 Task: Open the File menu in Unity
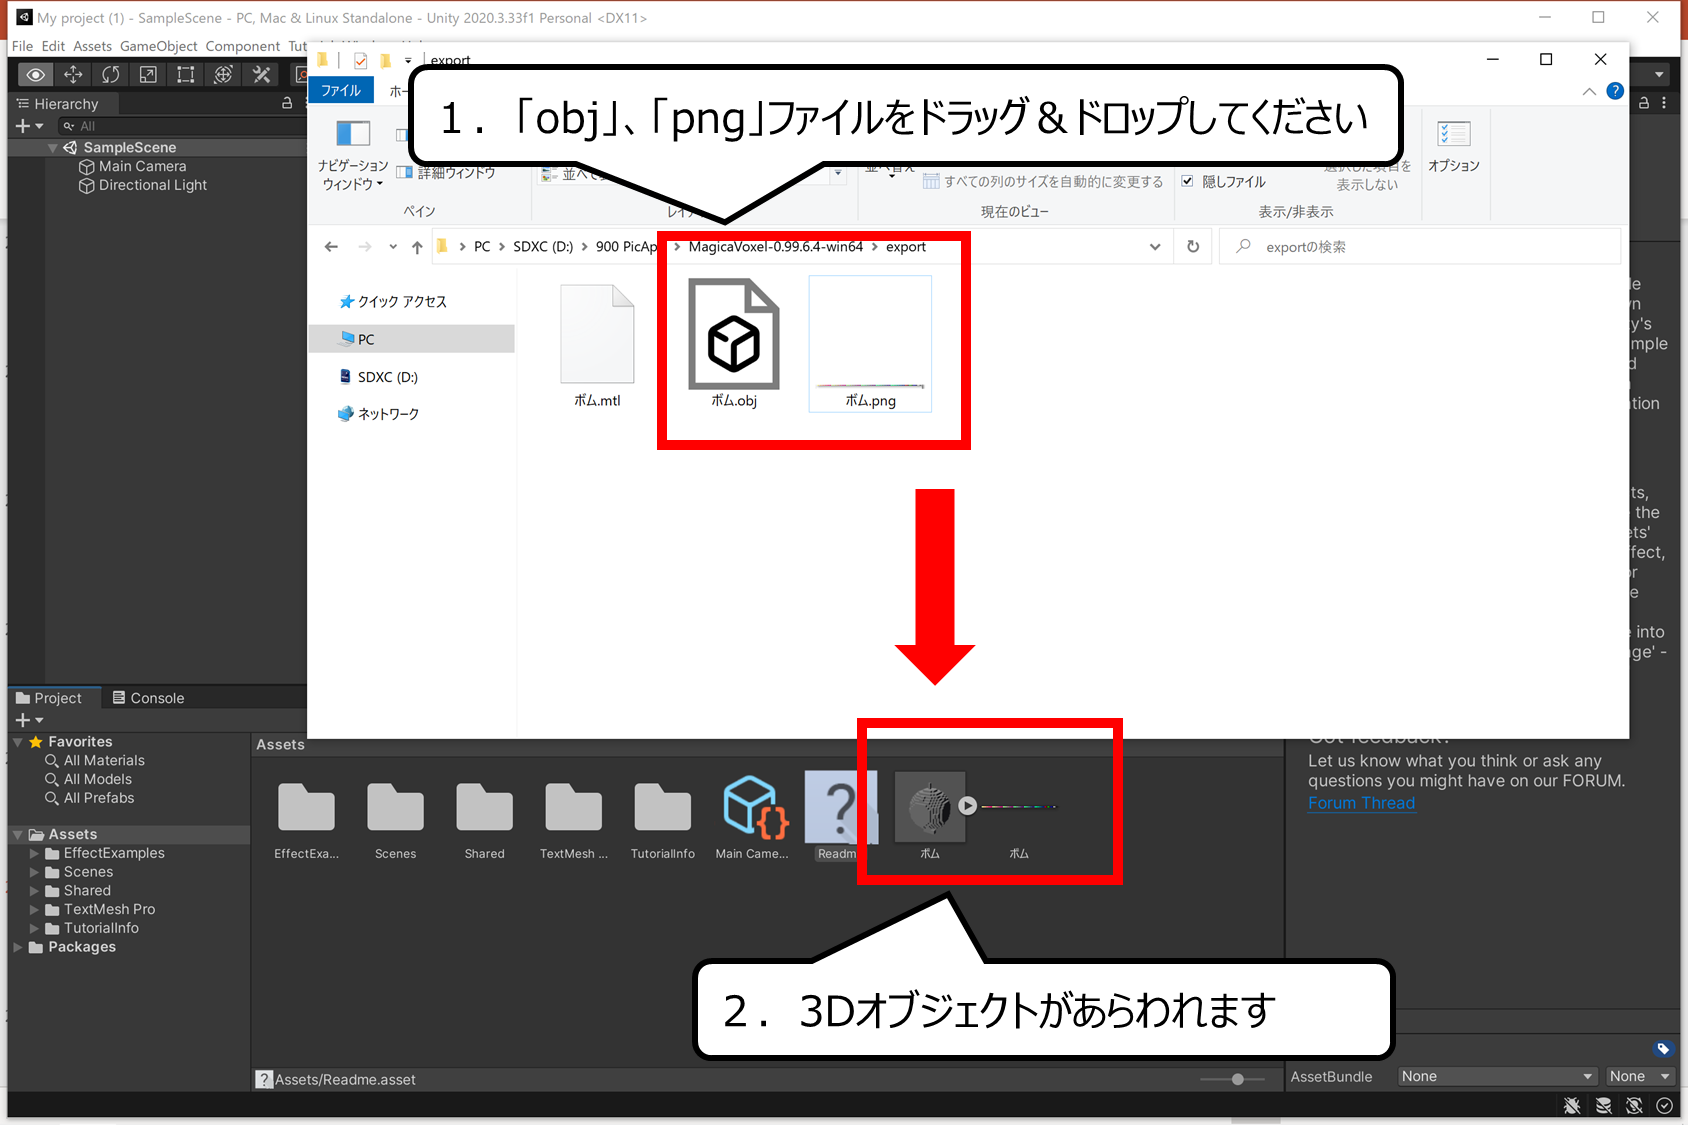22,46
